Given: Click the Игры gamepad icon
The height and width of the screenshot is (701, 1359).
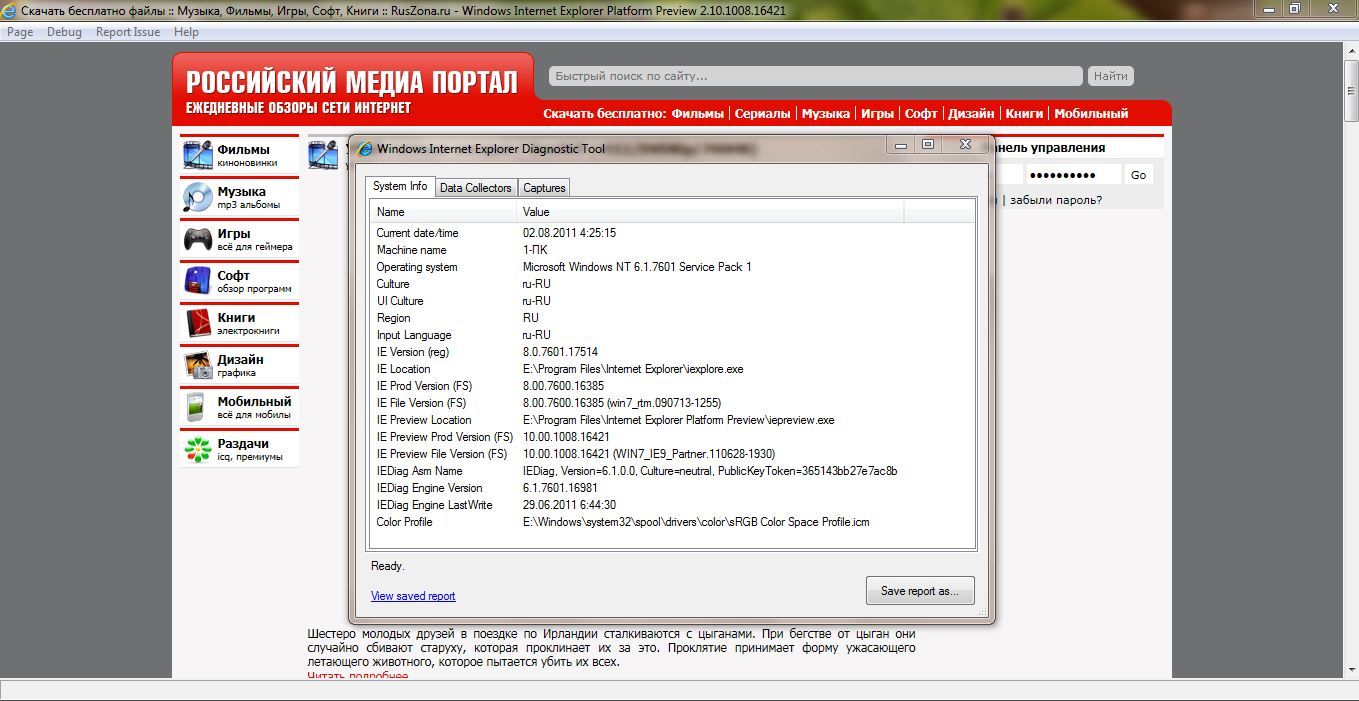Looking at the screenshot, I should [197, 239].
